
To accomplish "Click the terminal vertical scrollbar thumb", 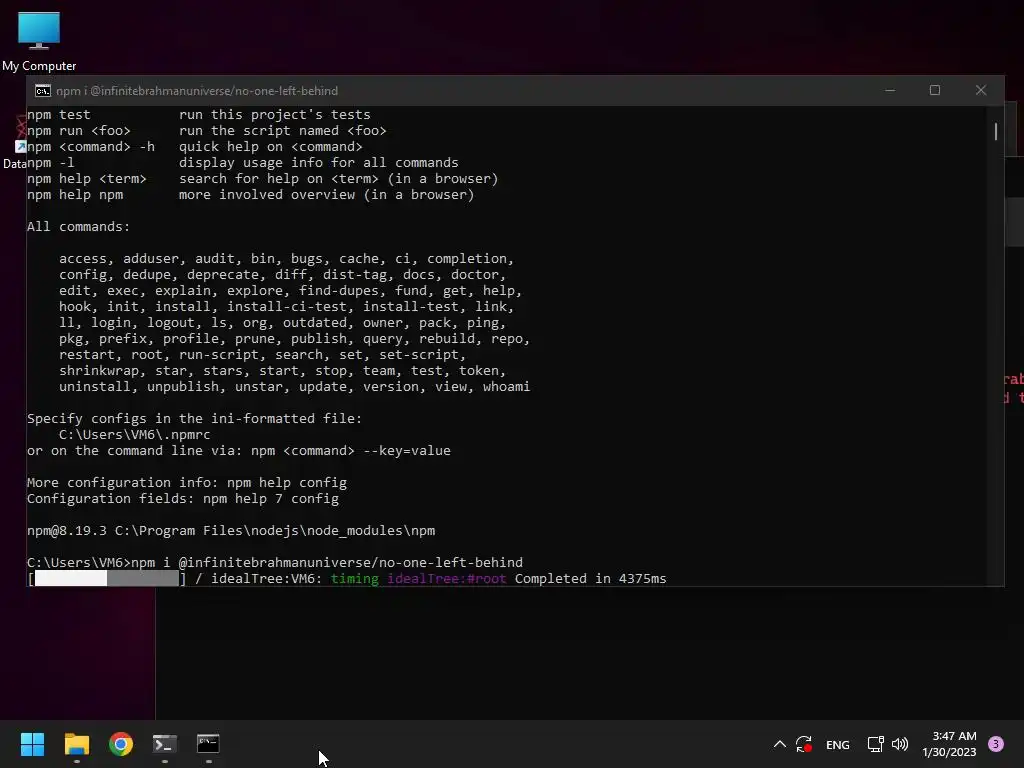I will pyautogui.click(x=996, y=131).
